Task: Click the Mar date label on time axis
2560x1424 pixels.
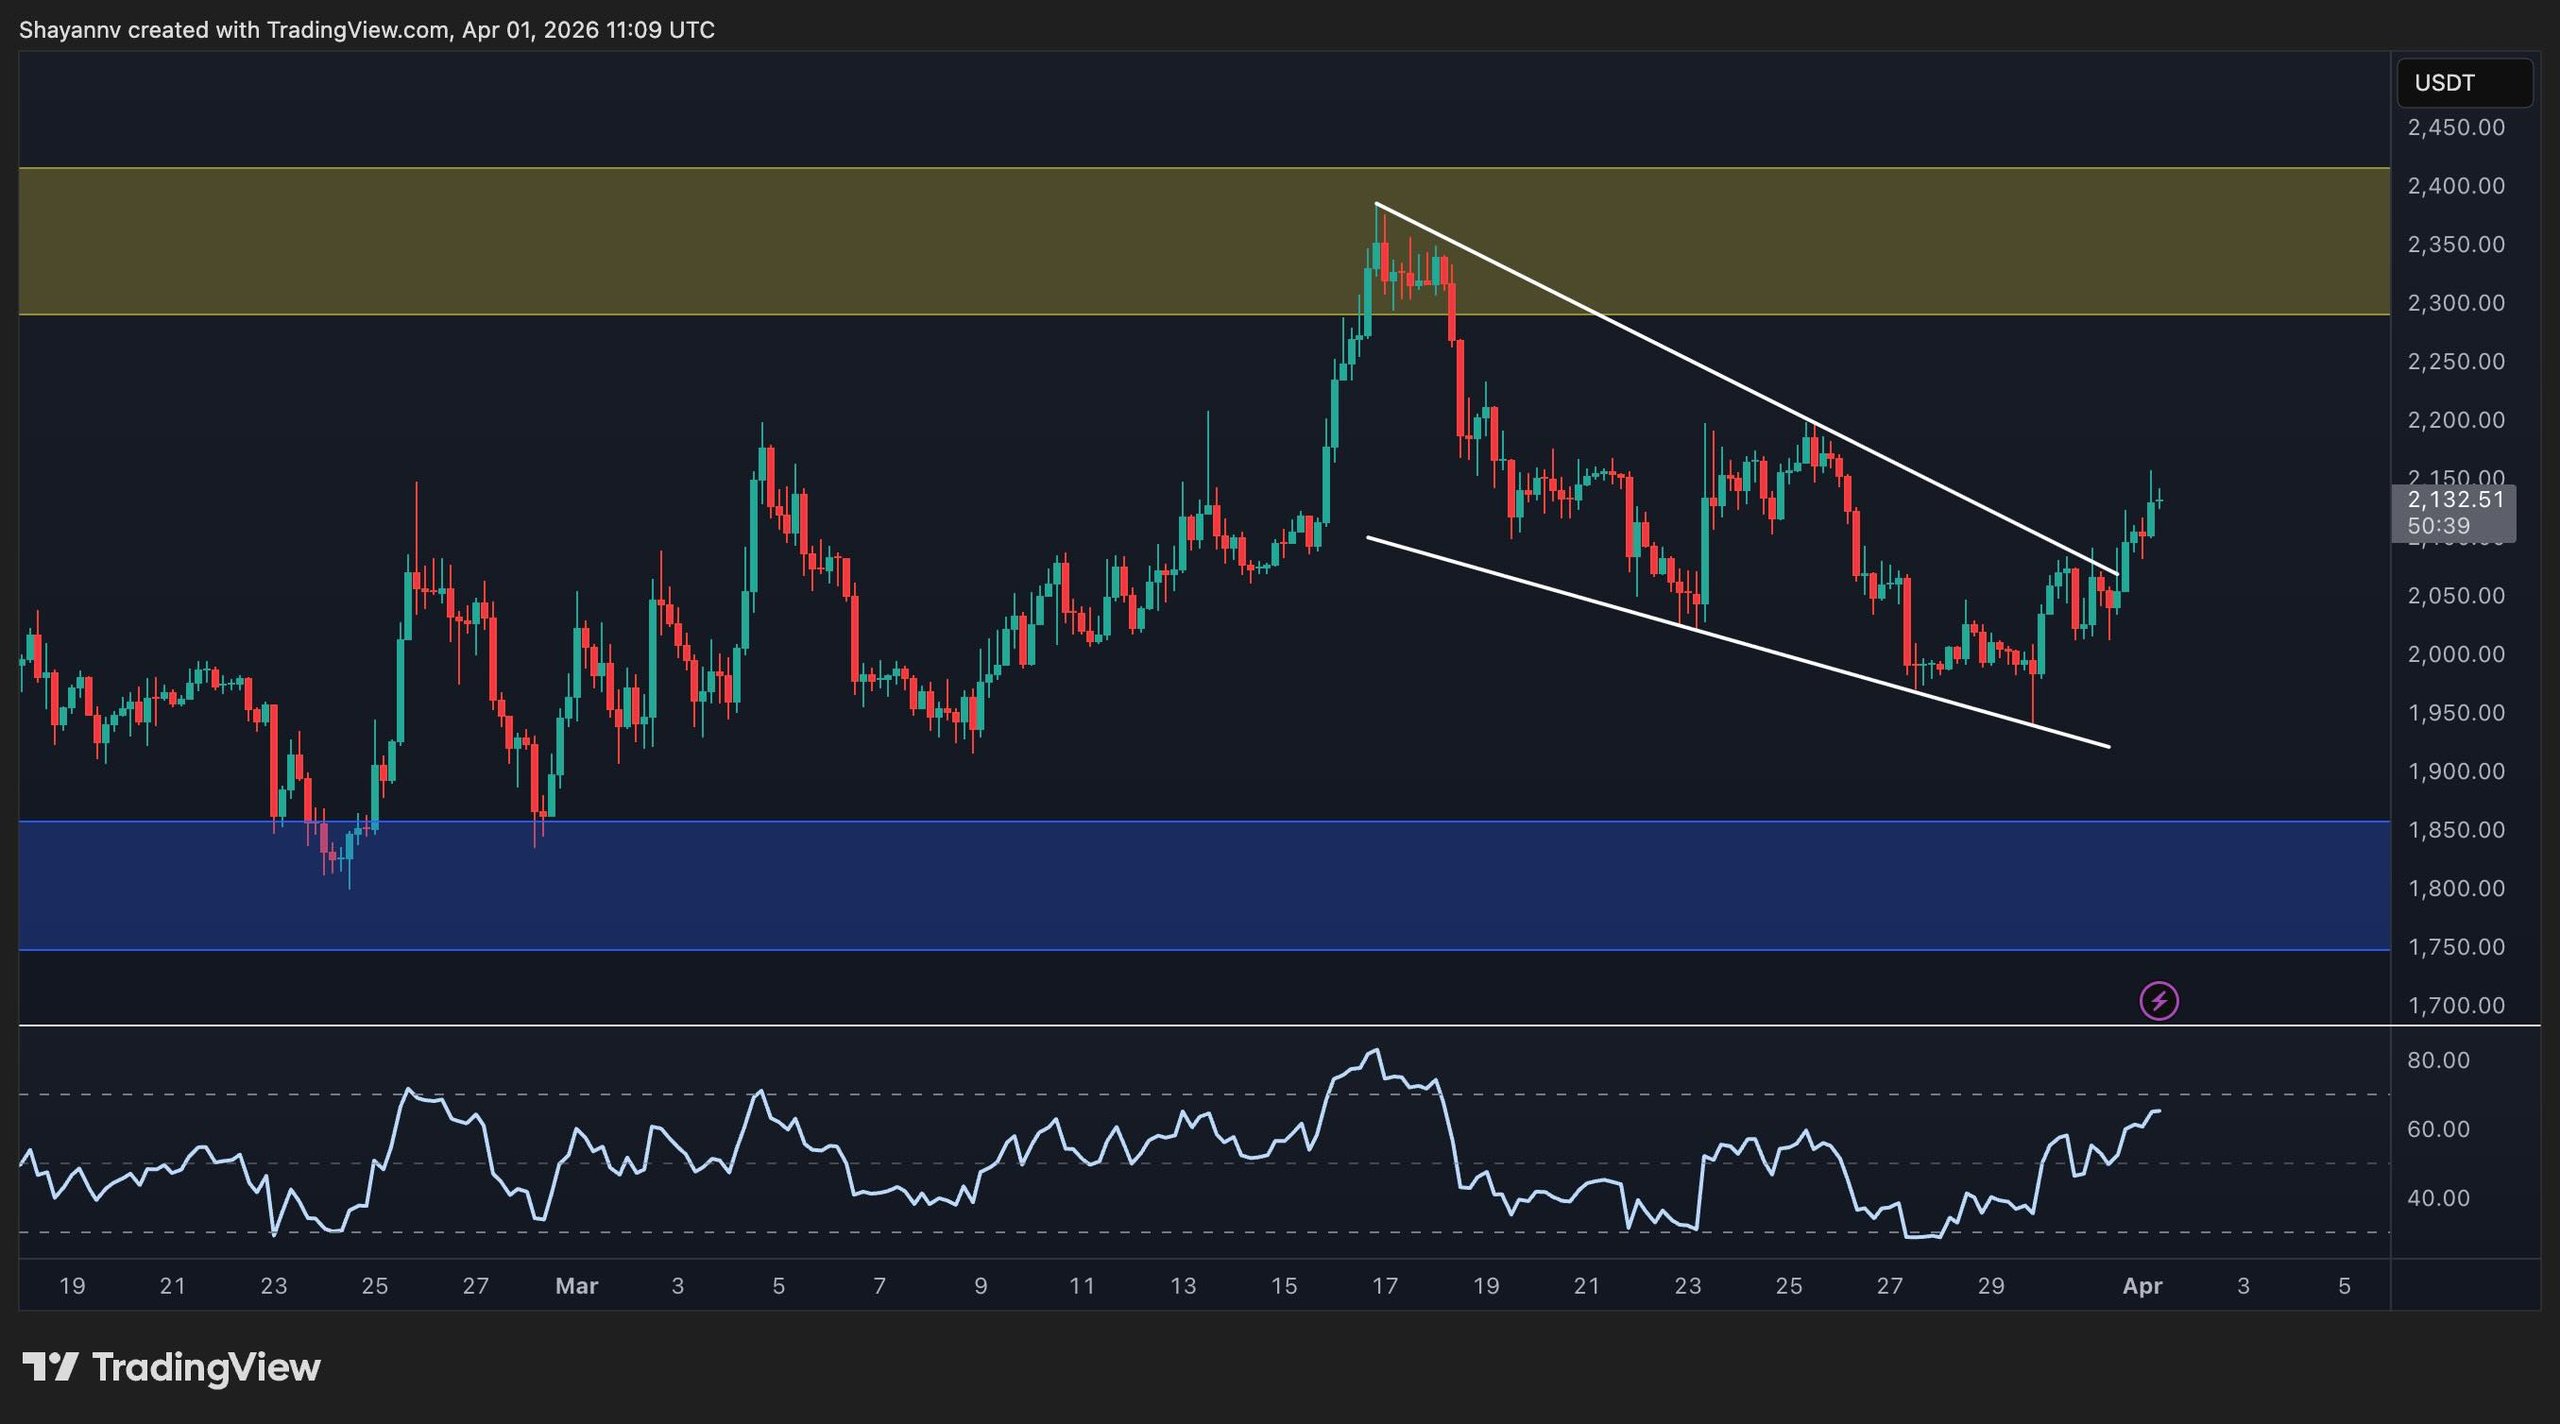Action: click(x=576, y=1286)
